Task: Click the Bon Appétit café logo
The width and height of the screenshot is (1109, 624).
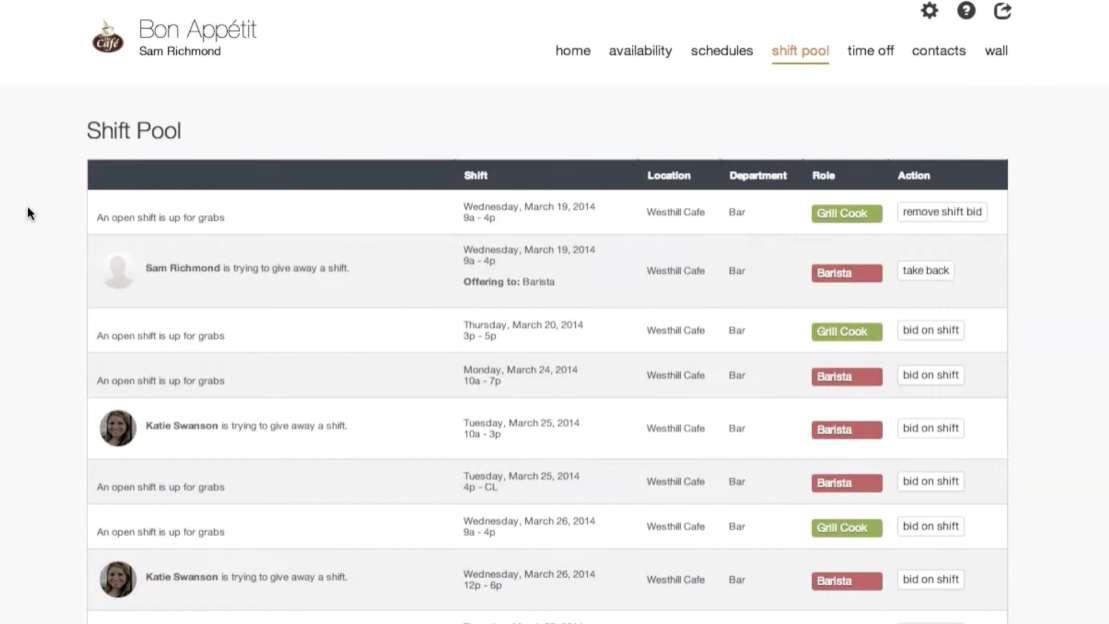Action: tap(108, 38)
